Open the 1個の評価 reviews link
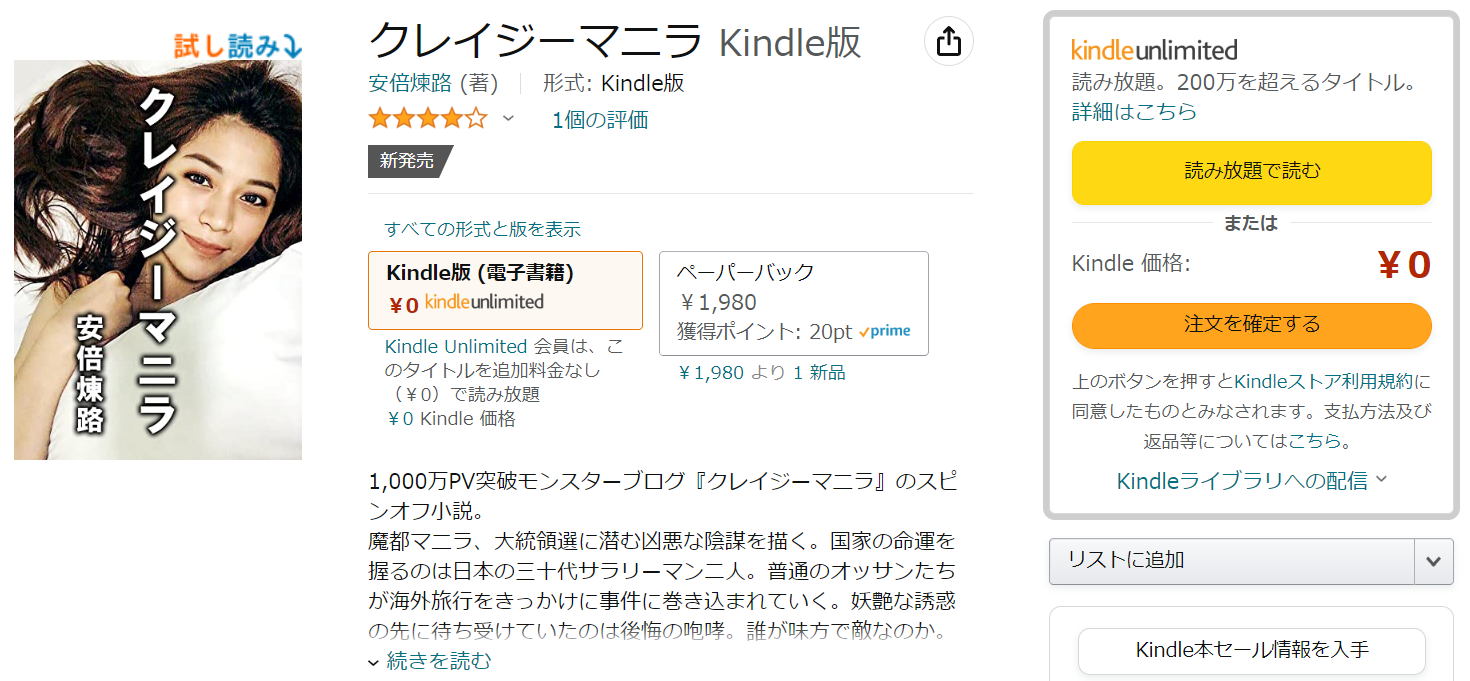Viewport: 1470px width, 681px height. (600, 120)
